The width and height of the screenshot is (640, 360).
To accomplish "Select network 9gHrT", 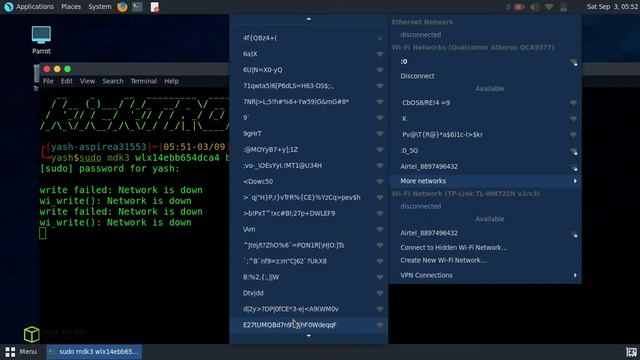I will (309, 133).
